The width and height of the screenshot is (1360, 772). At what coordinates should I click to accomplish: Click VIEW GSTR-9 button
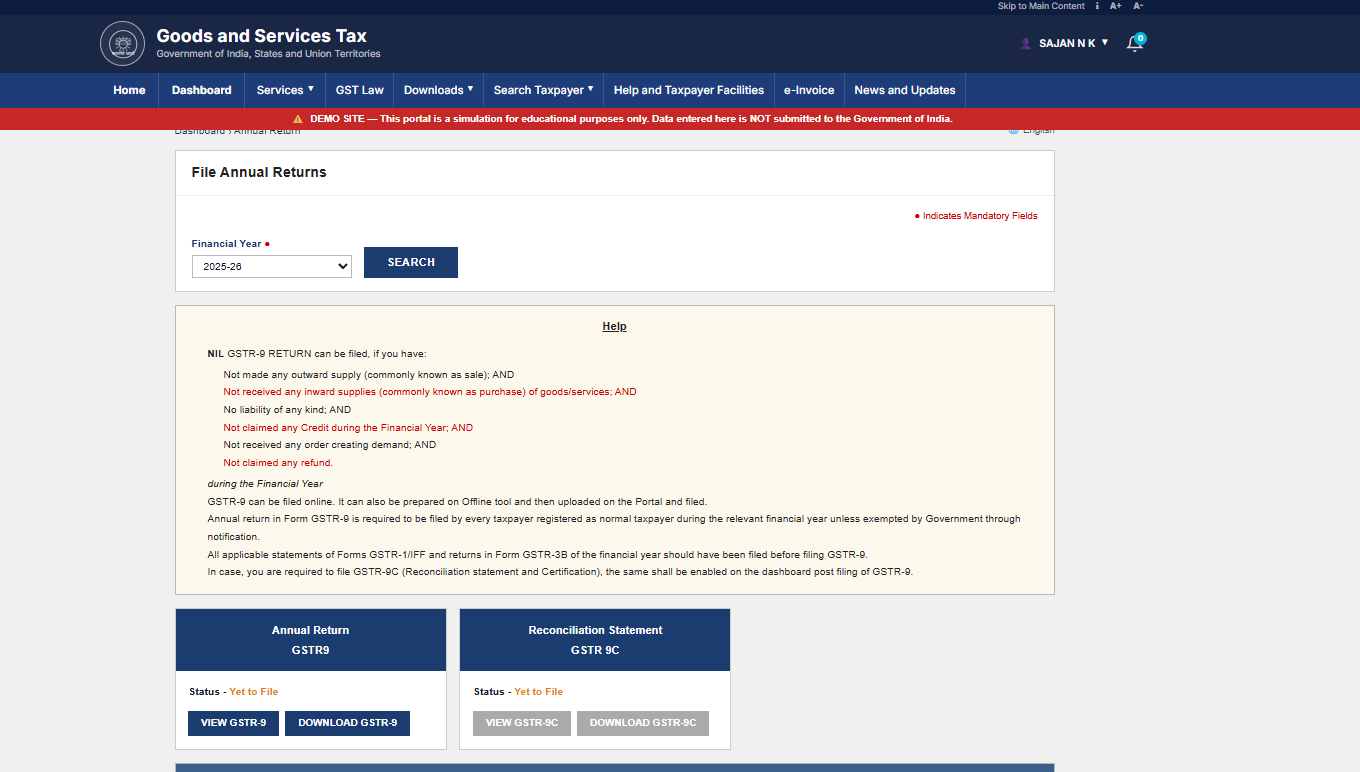tap(233, 723)
